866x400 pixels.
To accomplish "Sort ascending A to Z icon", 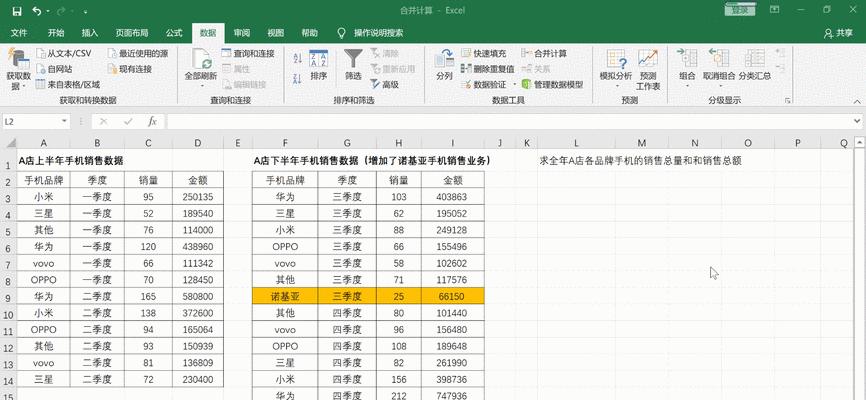I will [x=297, y=59].
